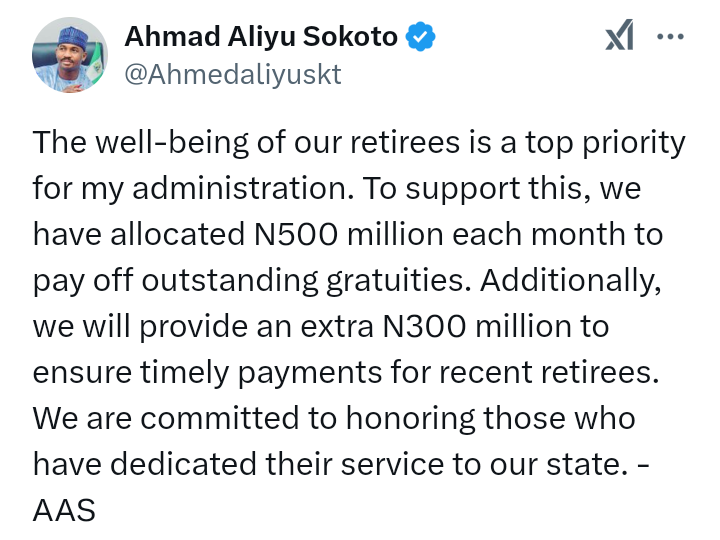720x540 pixels.
Task: Open the three-dot more options menu
Action: pyautogui.click(x=670, y=38)
